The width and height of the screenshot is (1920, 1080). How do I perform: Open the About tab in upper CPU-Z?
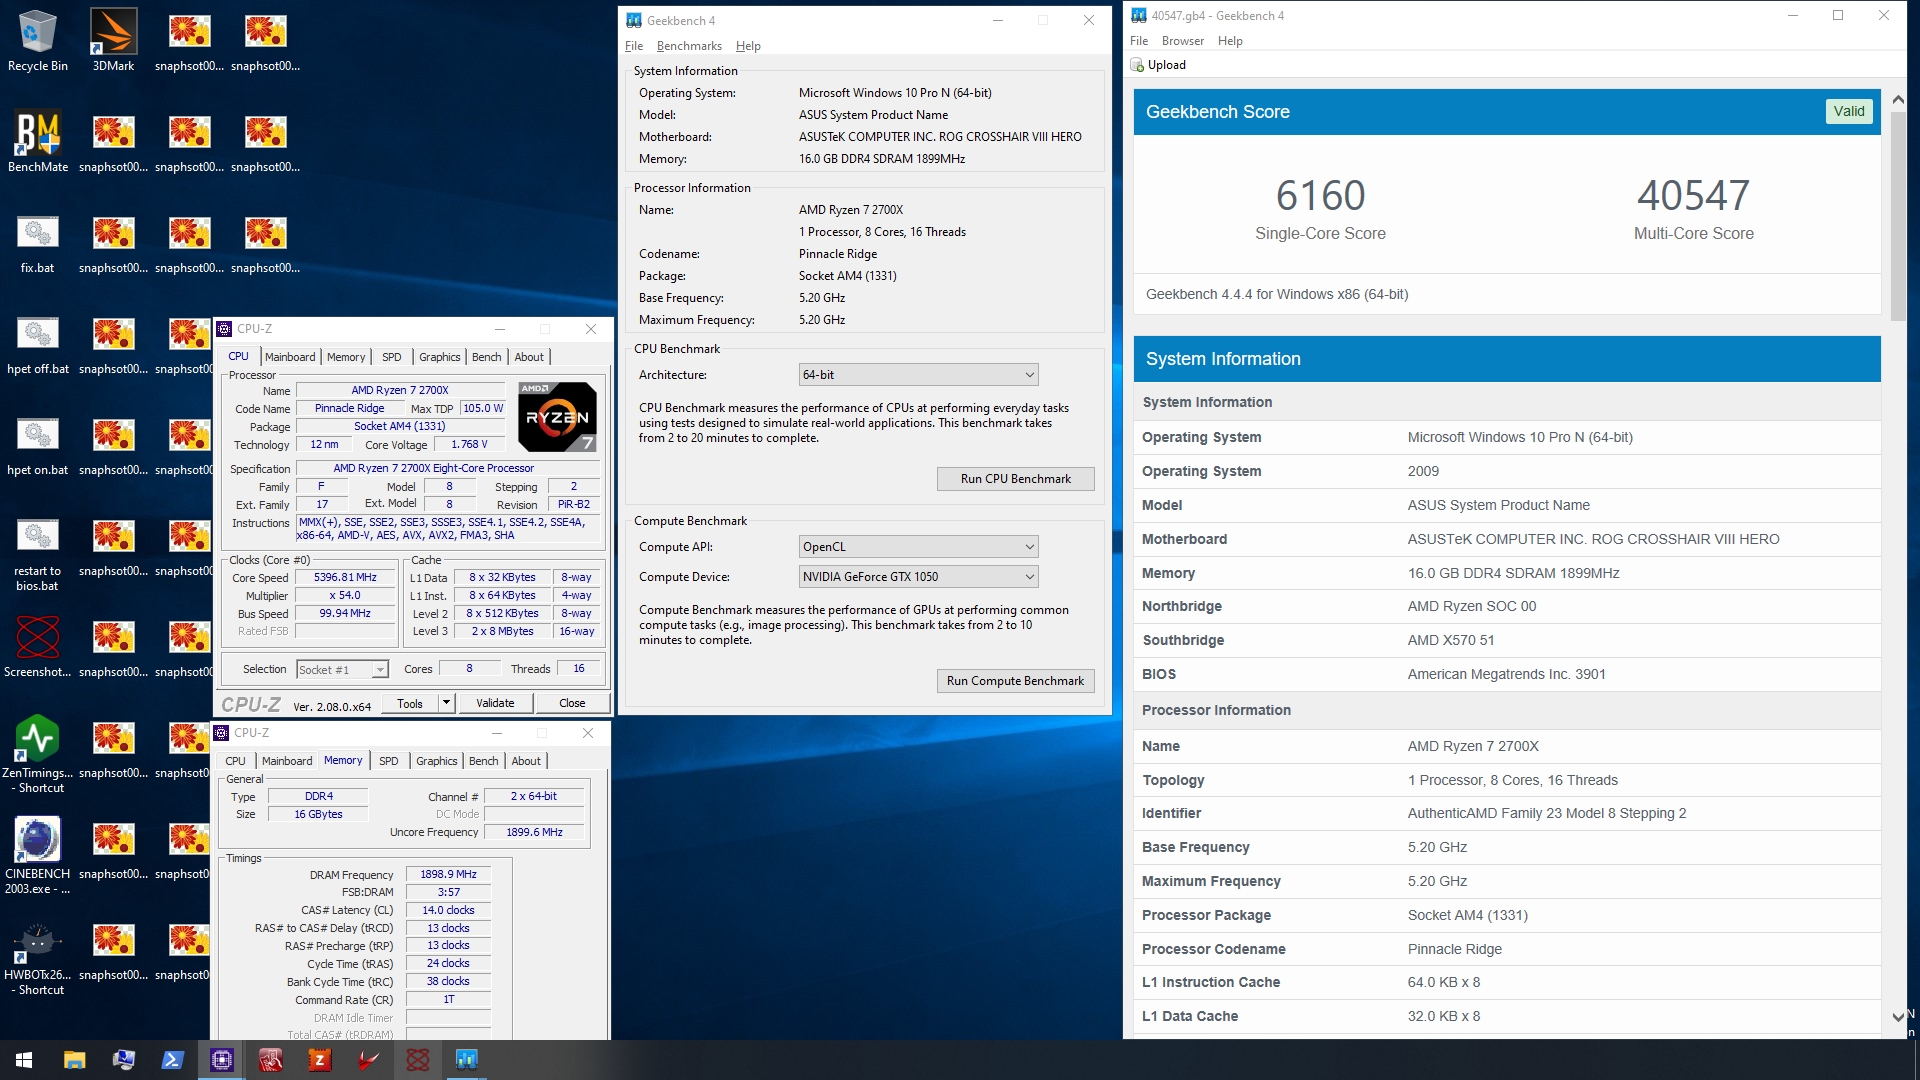point(529,357)
